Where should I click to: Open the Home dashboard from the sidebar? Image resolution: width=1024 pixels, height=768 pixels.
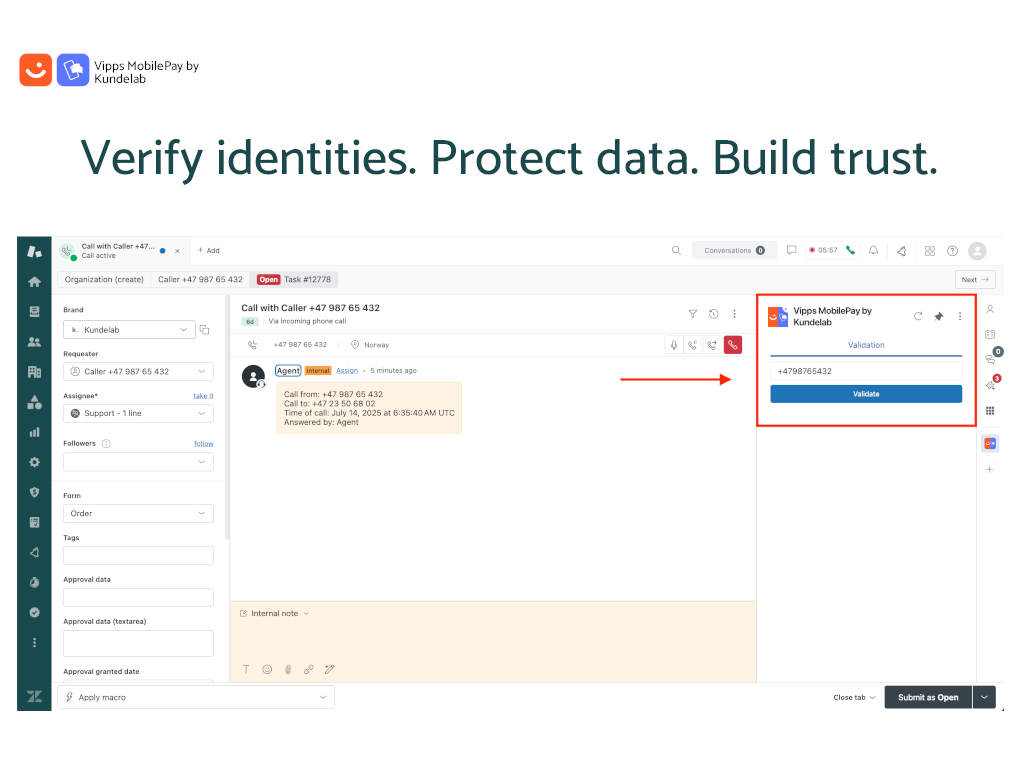coord(34,281)
